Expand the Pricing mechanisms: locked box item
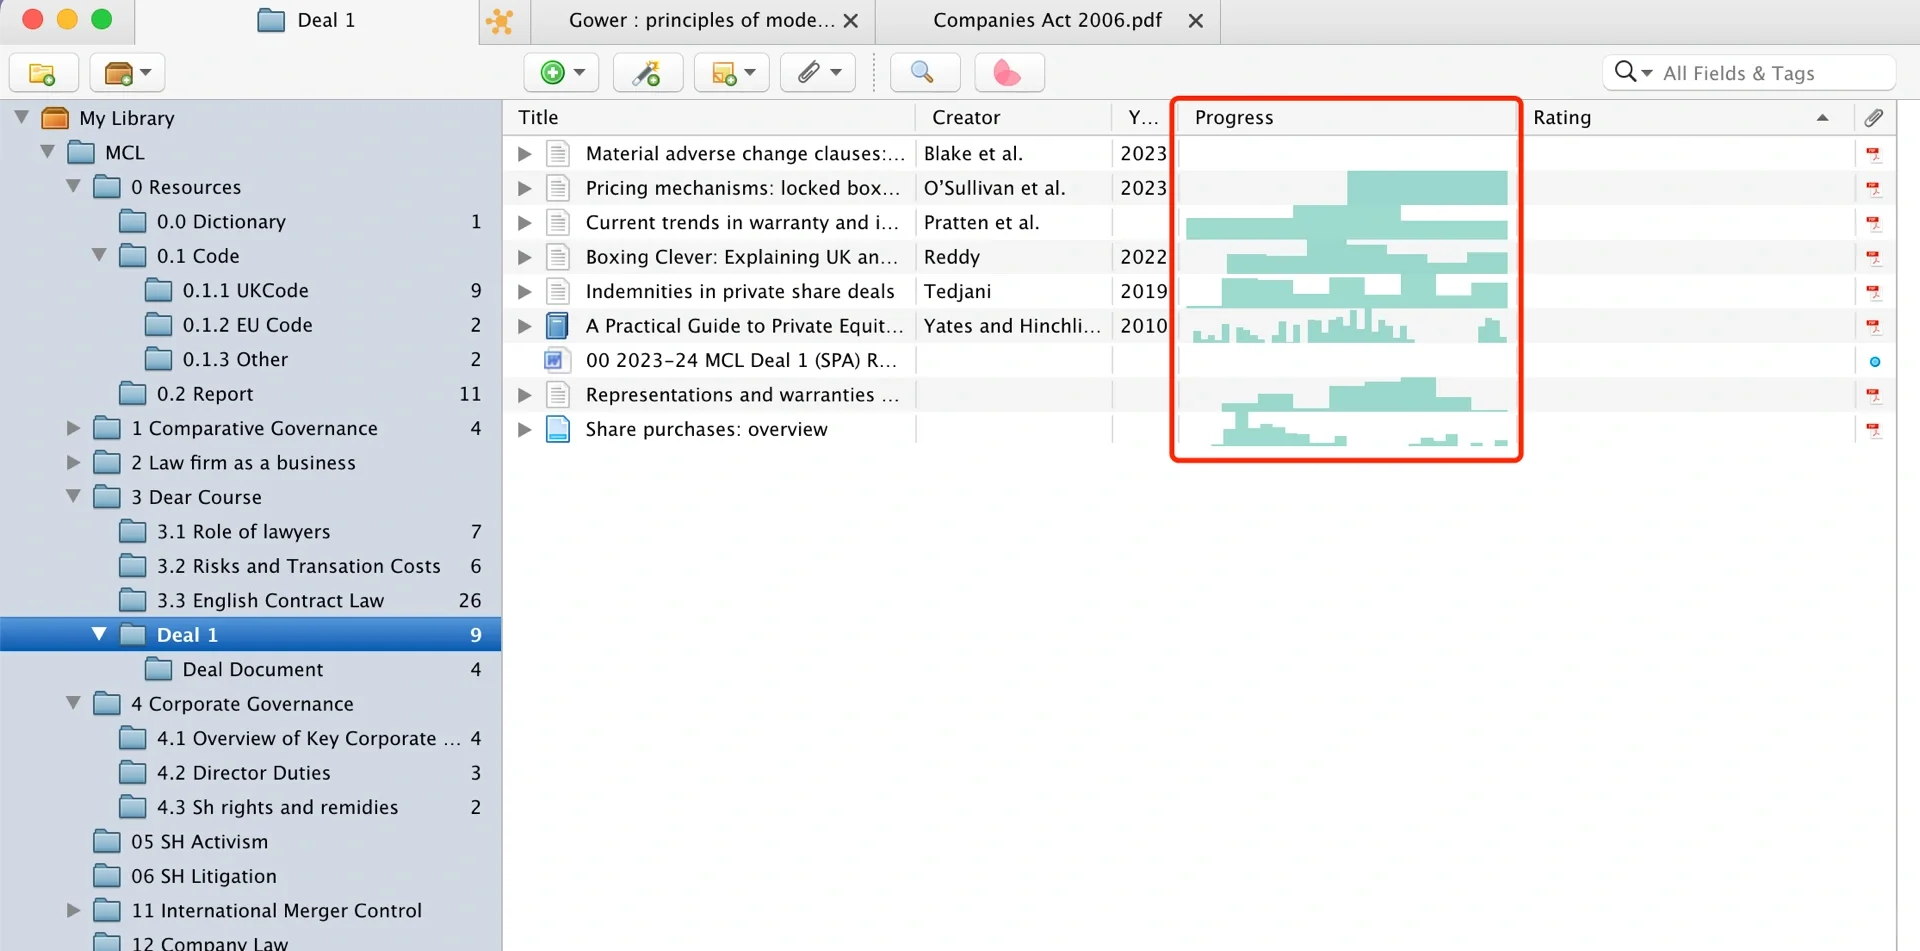Viewport: 1920px width, 951px height. tap(524, 188)
